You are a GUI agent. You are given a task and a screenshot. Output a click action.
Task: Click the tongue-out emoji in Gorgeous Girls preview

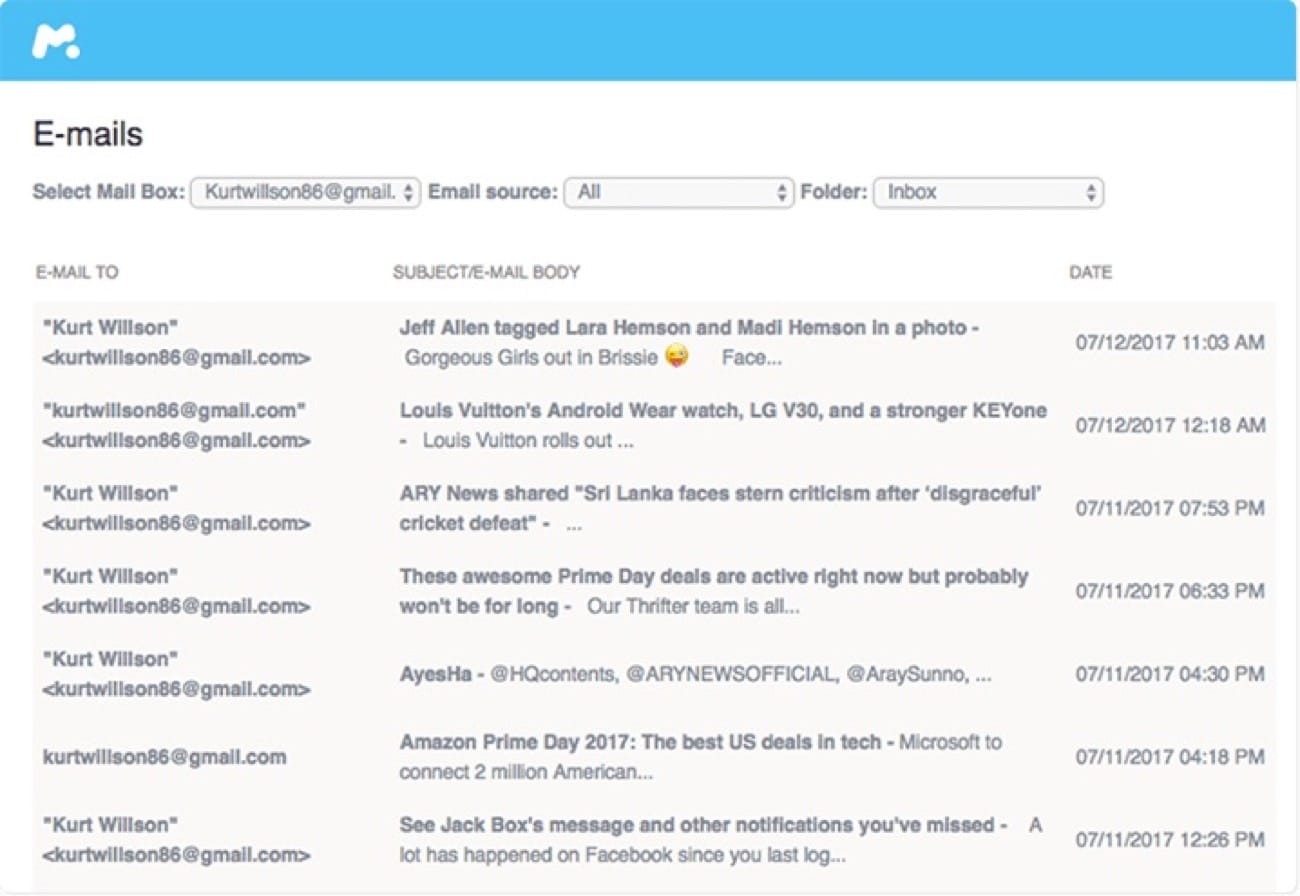click(x=677, y=356)
